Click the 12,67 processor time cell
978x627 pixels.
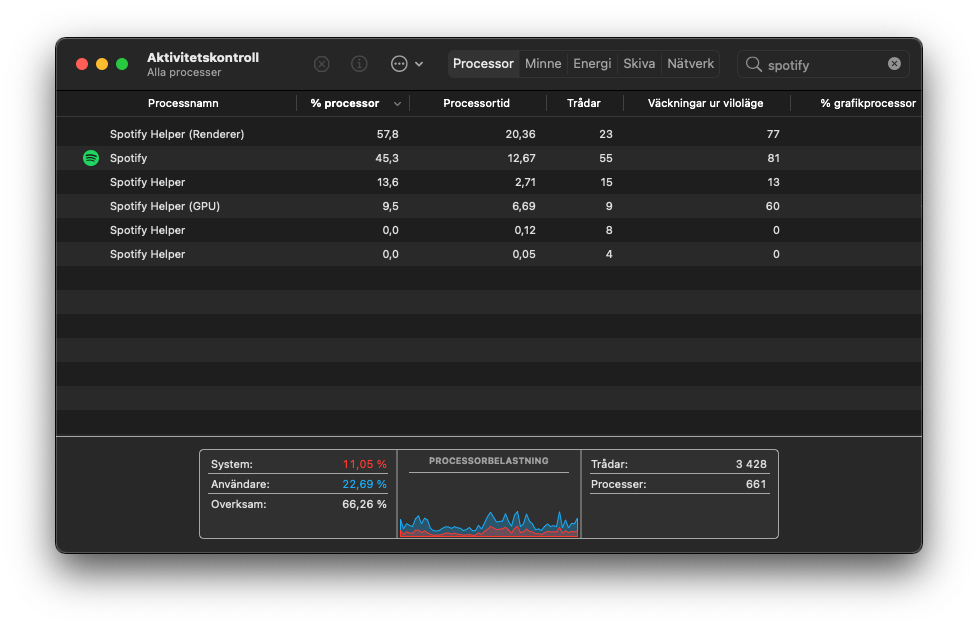click(521, 158)
